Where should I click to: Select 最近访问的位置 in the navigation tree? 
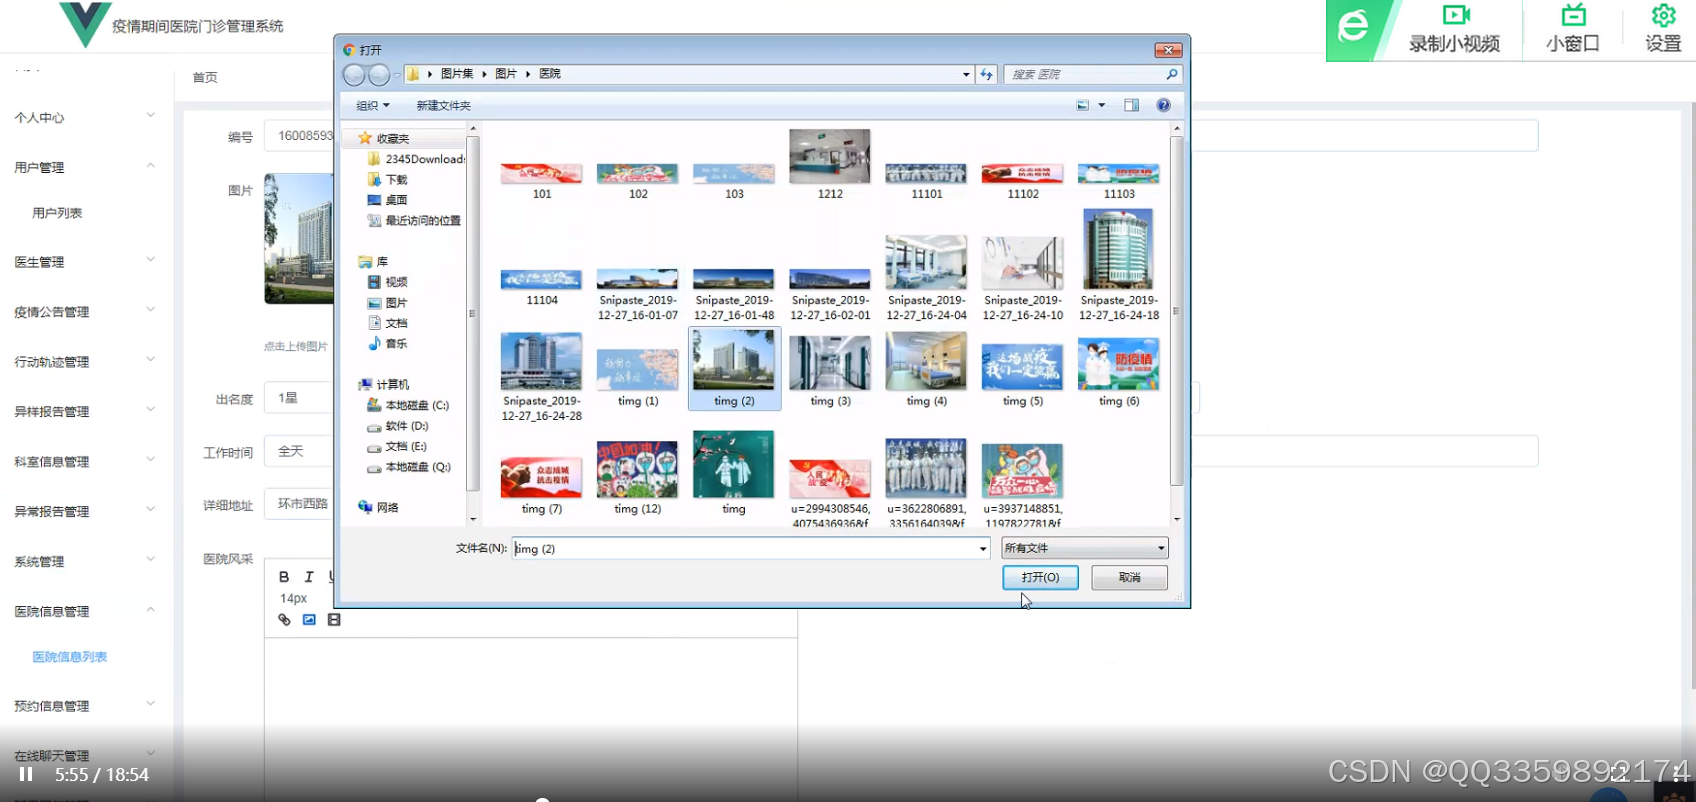(414, 221)
